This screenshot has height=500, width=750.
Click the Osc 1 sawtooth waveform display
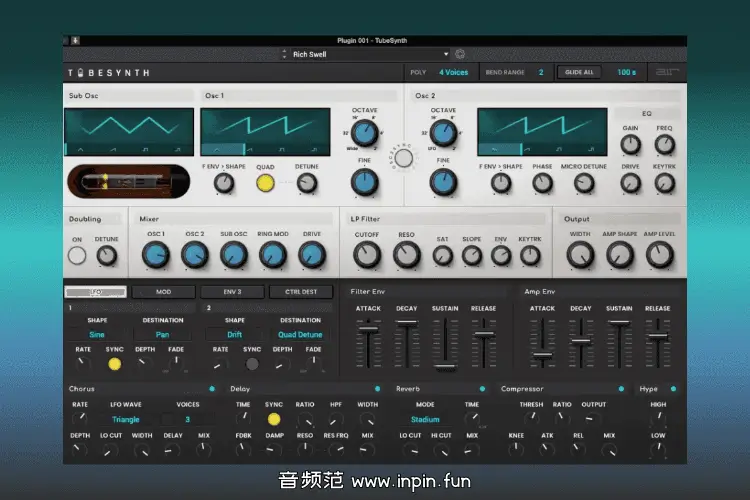[x=264, y=132]
